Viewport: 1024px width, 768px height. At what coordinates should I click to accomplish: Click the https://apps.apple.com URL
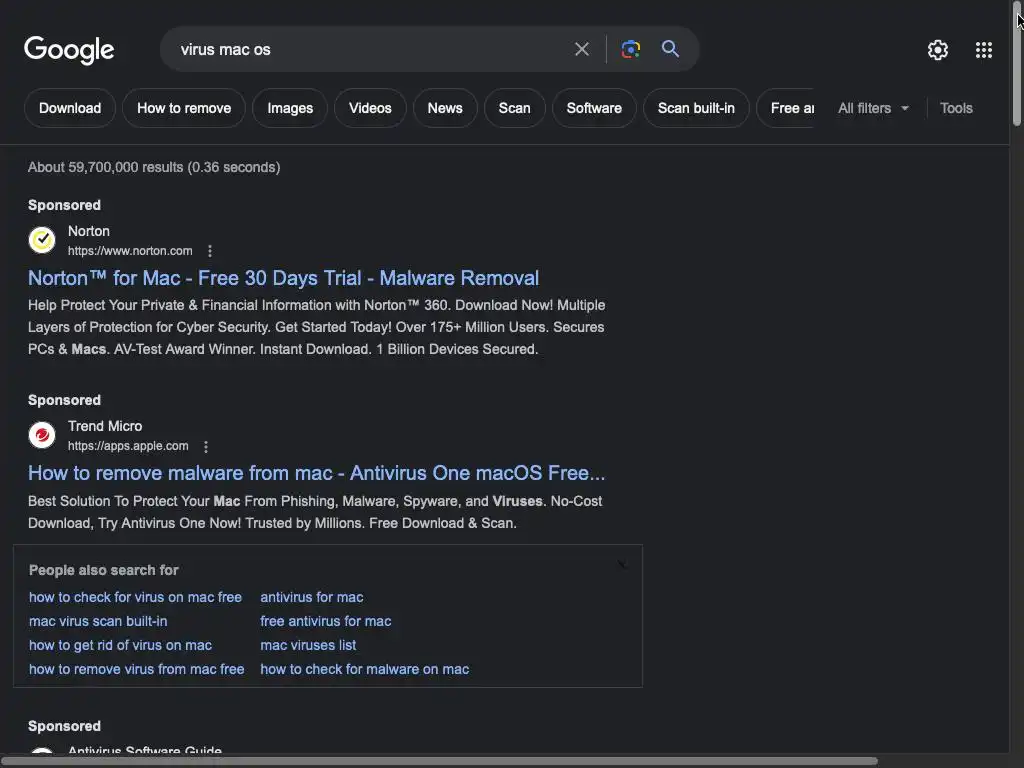point(128,446)
